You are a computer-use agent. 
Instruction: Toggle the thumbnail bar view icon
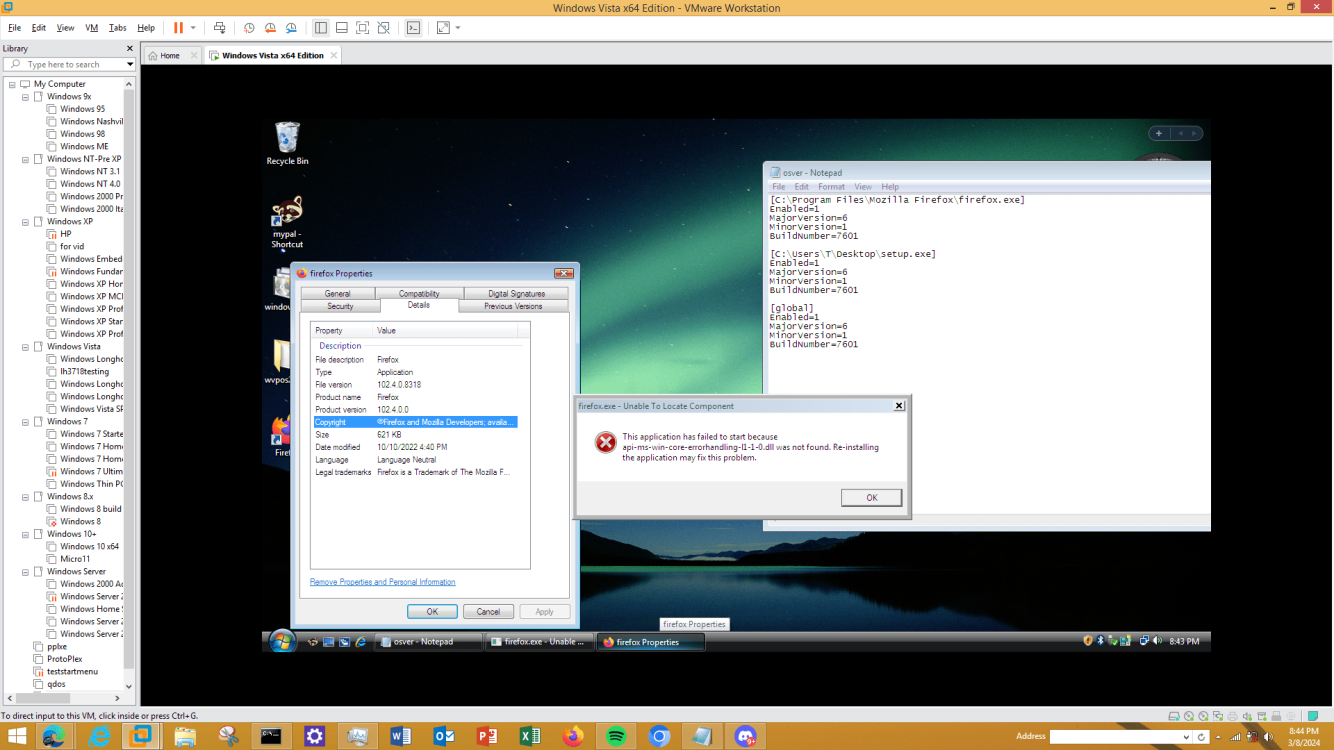click(341, 28)
